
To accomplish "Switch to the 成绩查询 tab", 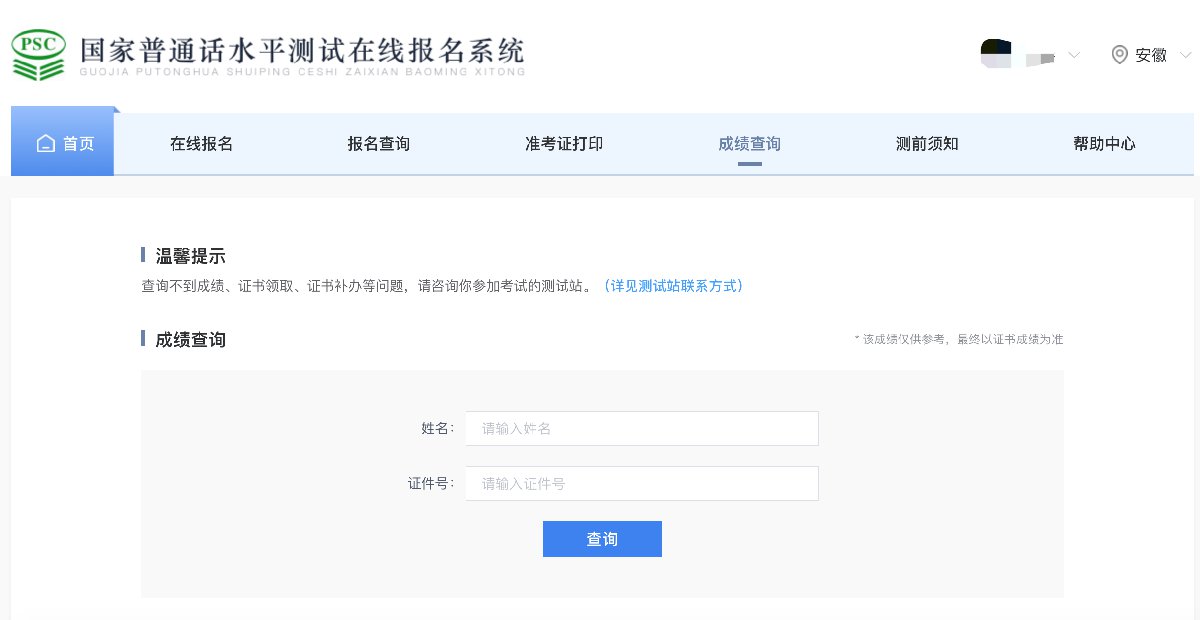I will tap(749, 144).
